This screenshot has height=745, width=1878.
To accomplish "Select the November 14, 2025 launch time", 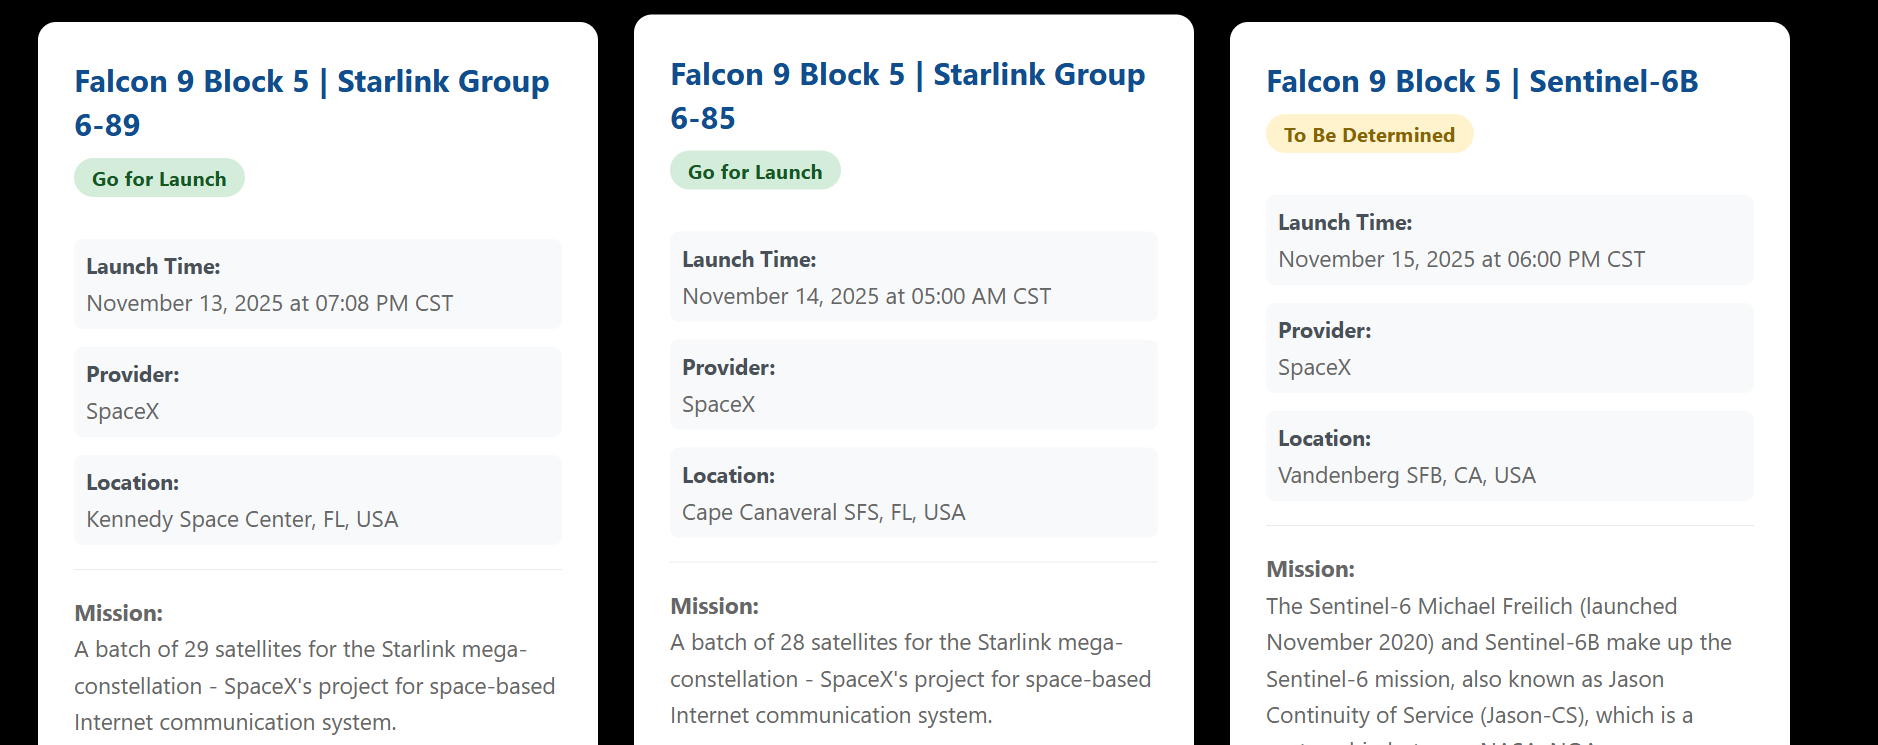I will tap(866, 296).
